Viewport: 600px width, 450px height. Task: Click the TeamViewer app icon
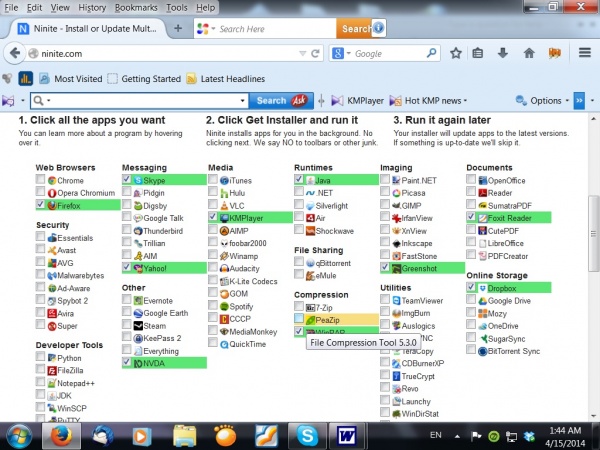[x=396, y=300]
